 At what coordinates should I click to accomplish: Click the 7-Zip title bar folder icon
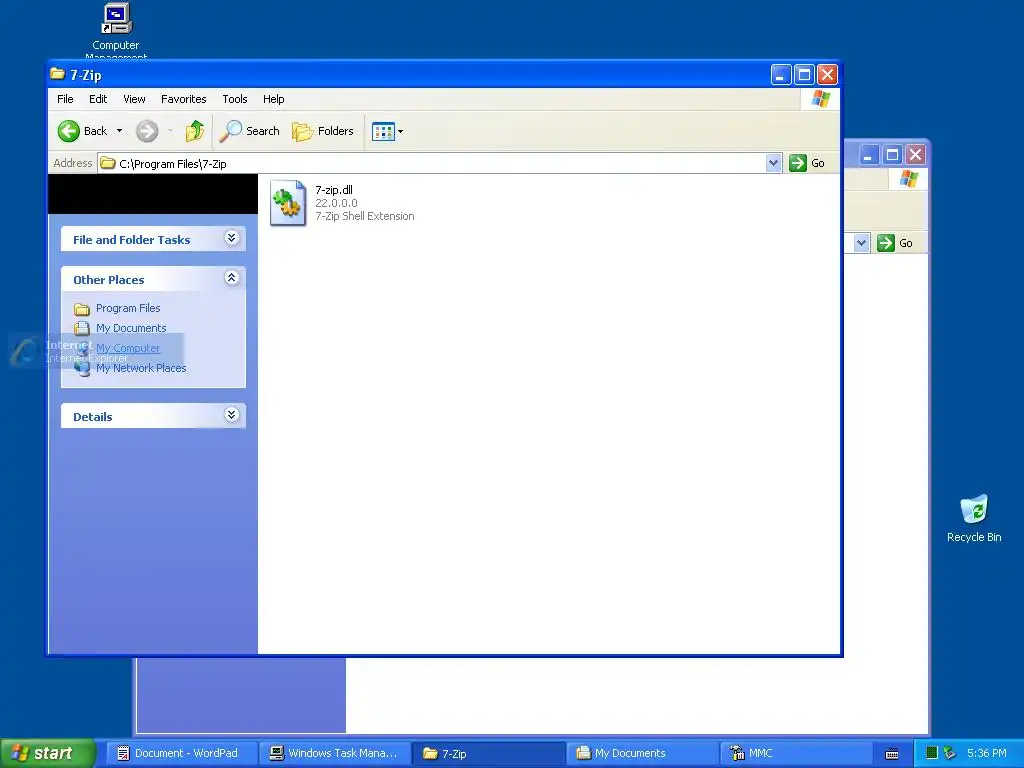(57, 74)
